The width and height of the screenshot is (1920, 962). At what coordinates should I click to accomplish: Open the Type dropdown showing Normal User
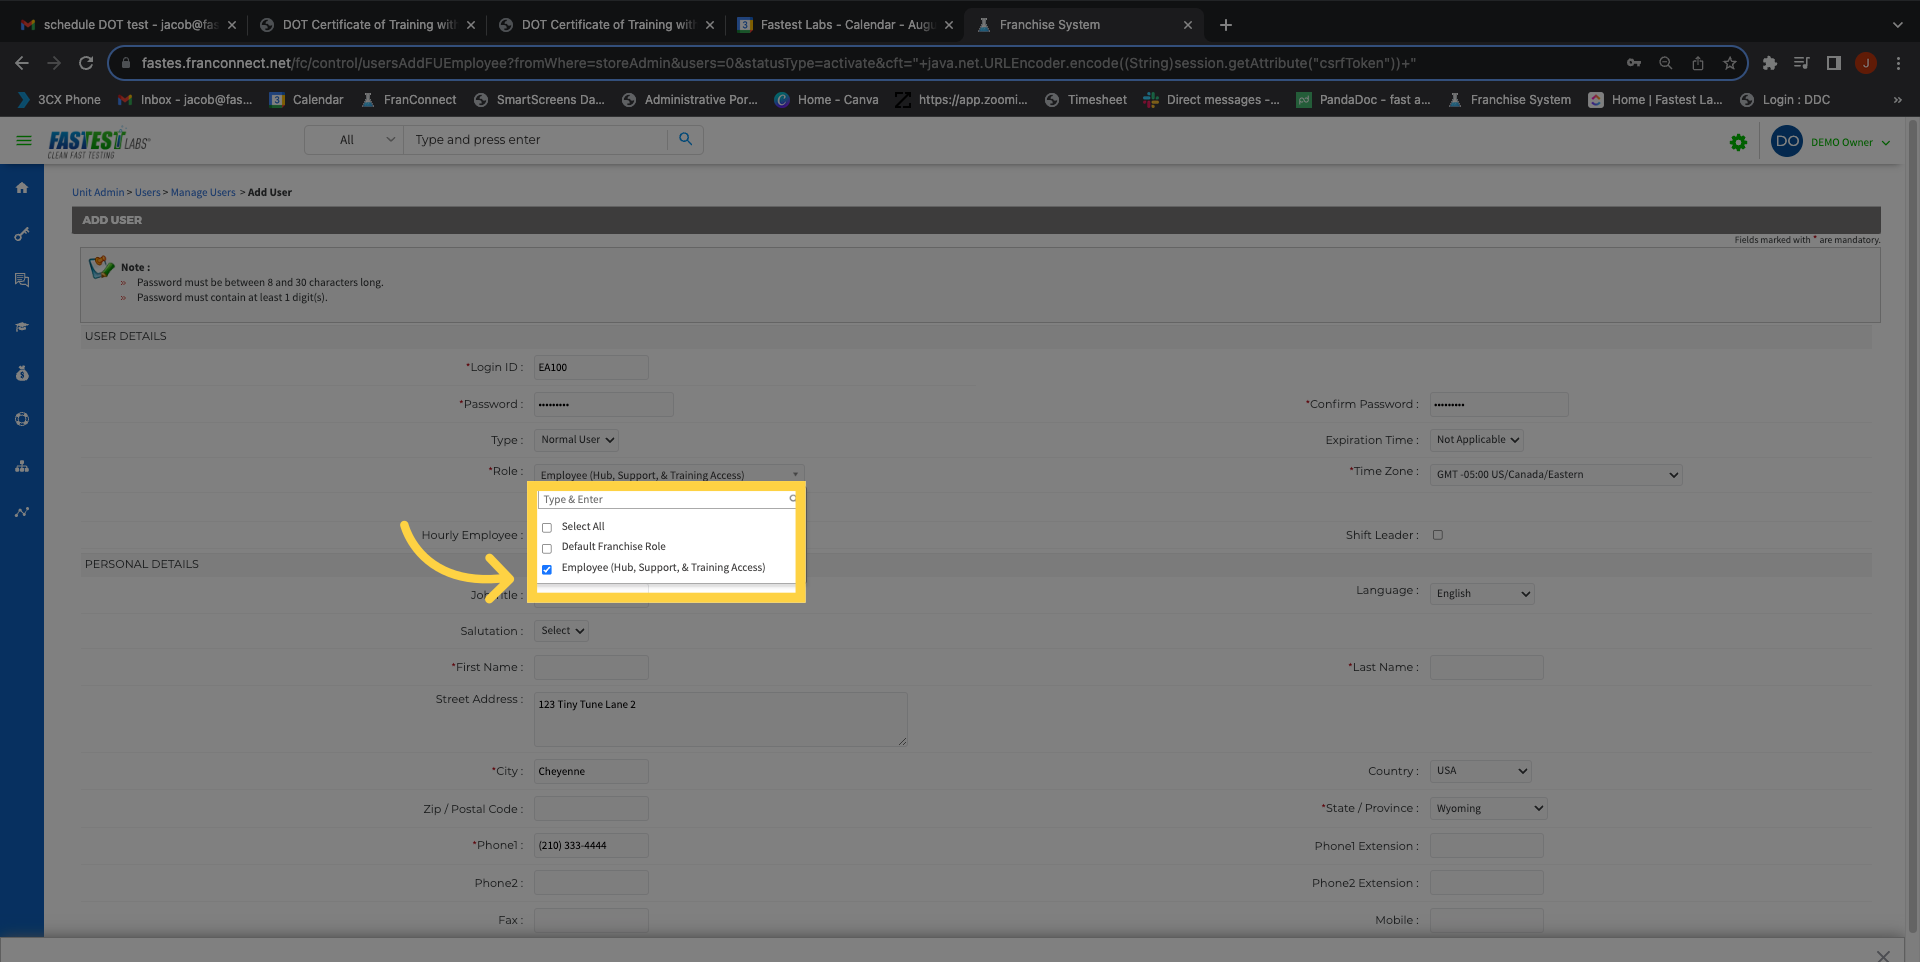pyautogui.click(x=577, y=440)
